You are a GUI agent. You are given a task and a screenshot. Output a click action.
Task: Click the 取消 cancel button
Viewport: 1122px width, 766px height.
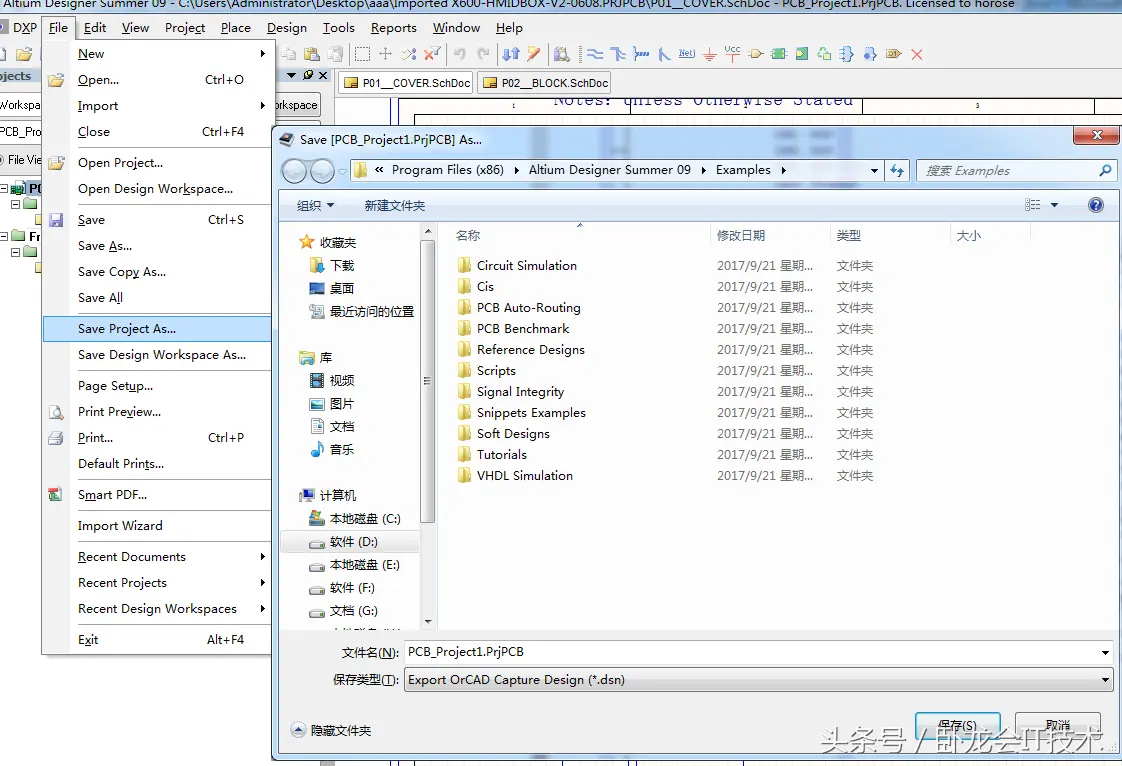(x=1058, y=725)
